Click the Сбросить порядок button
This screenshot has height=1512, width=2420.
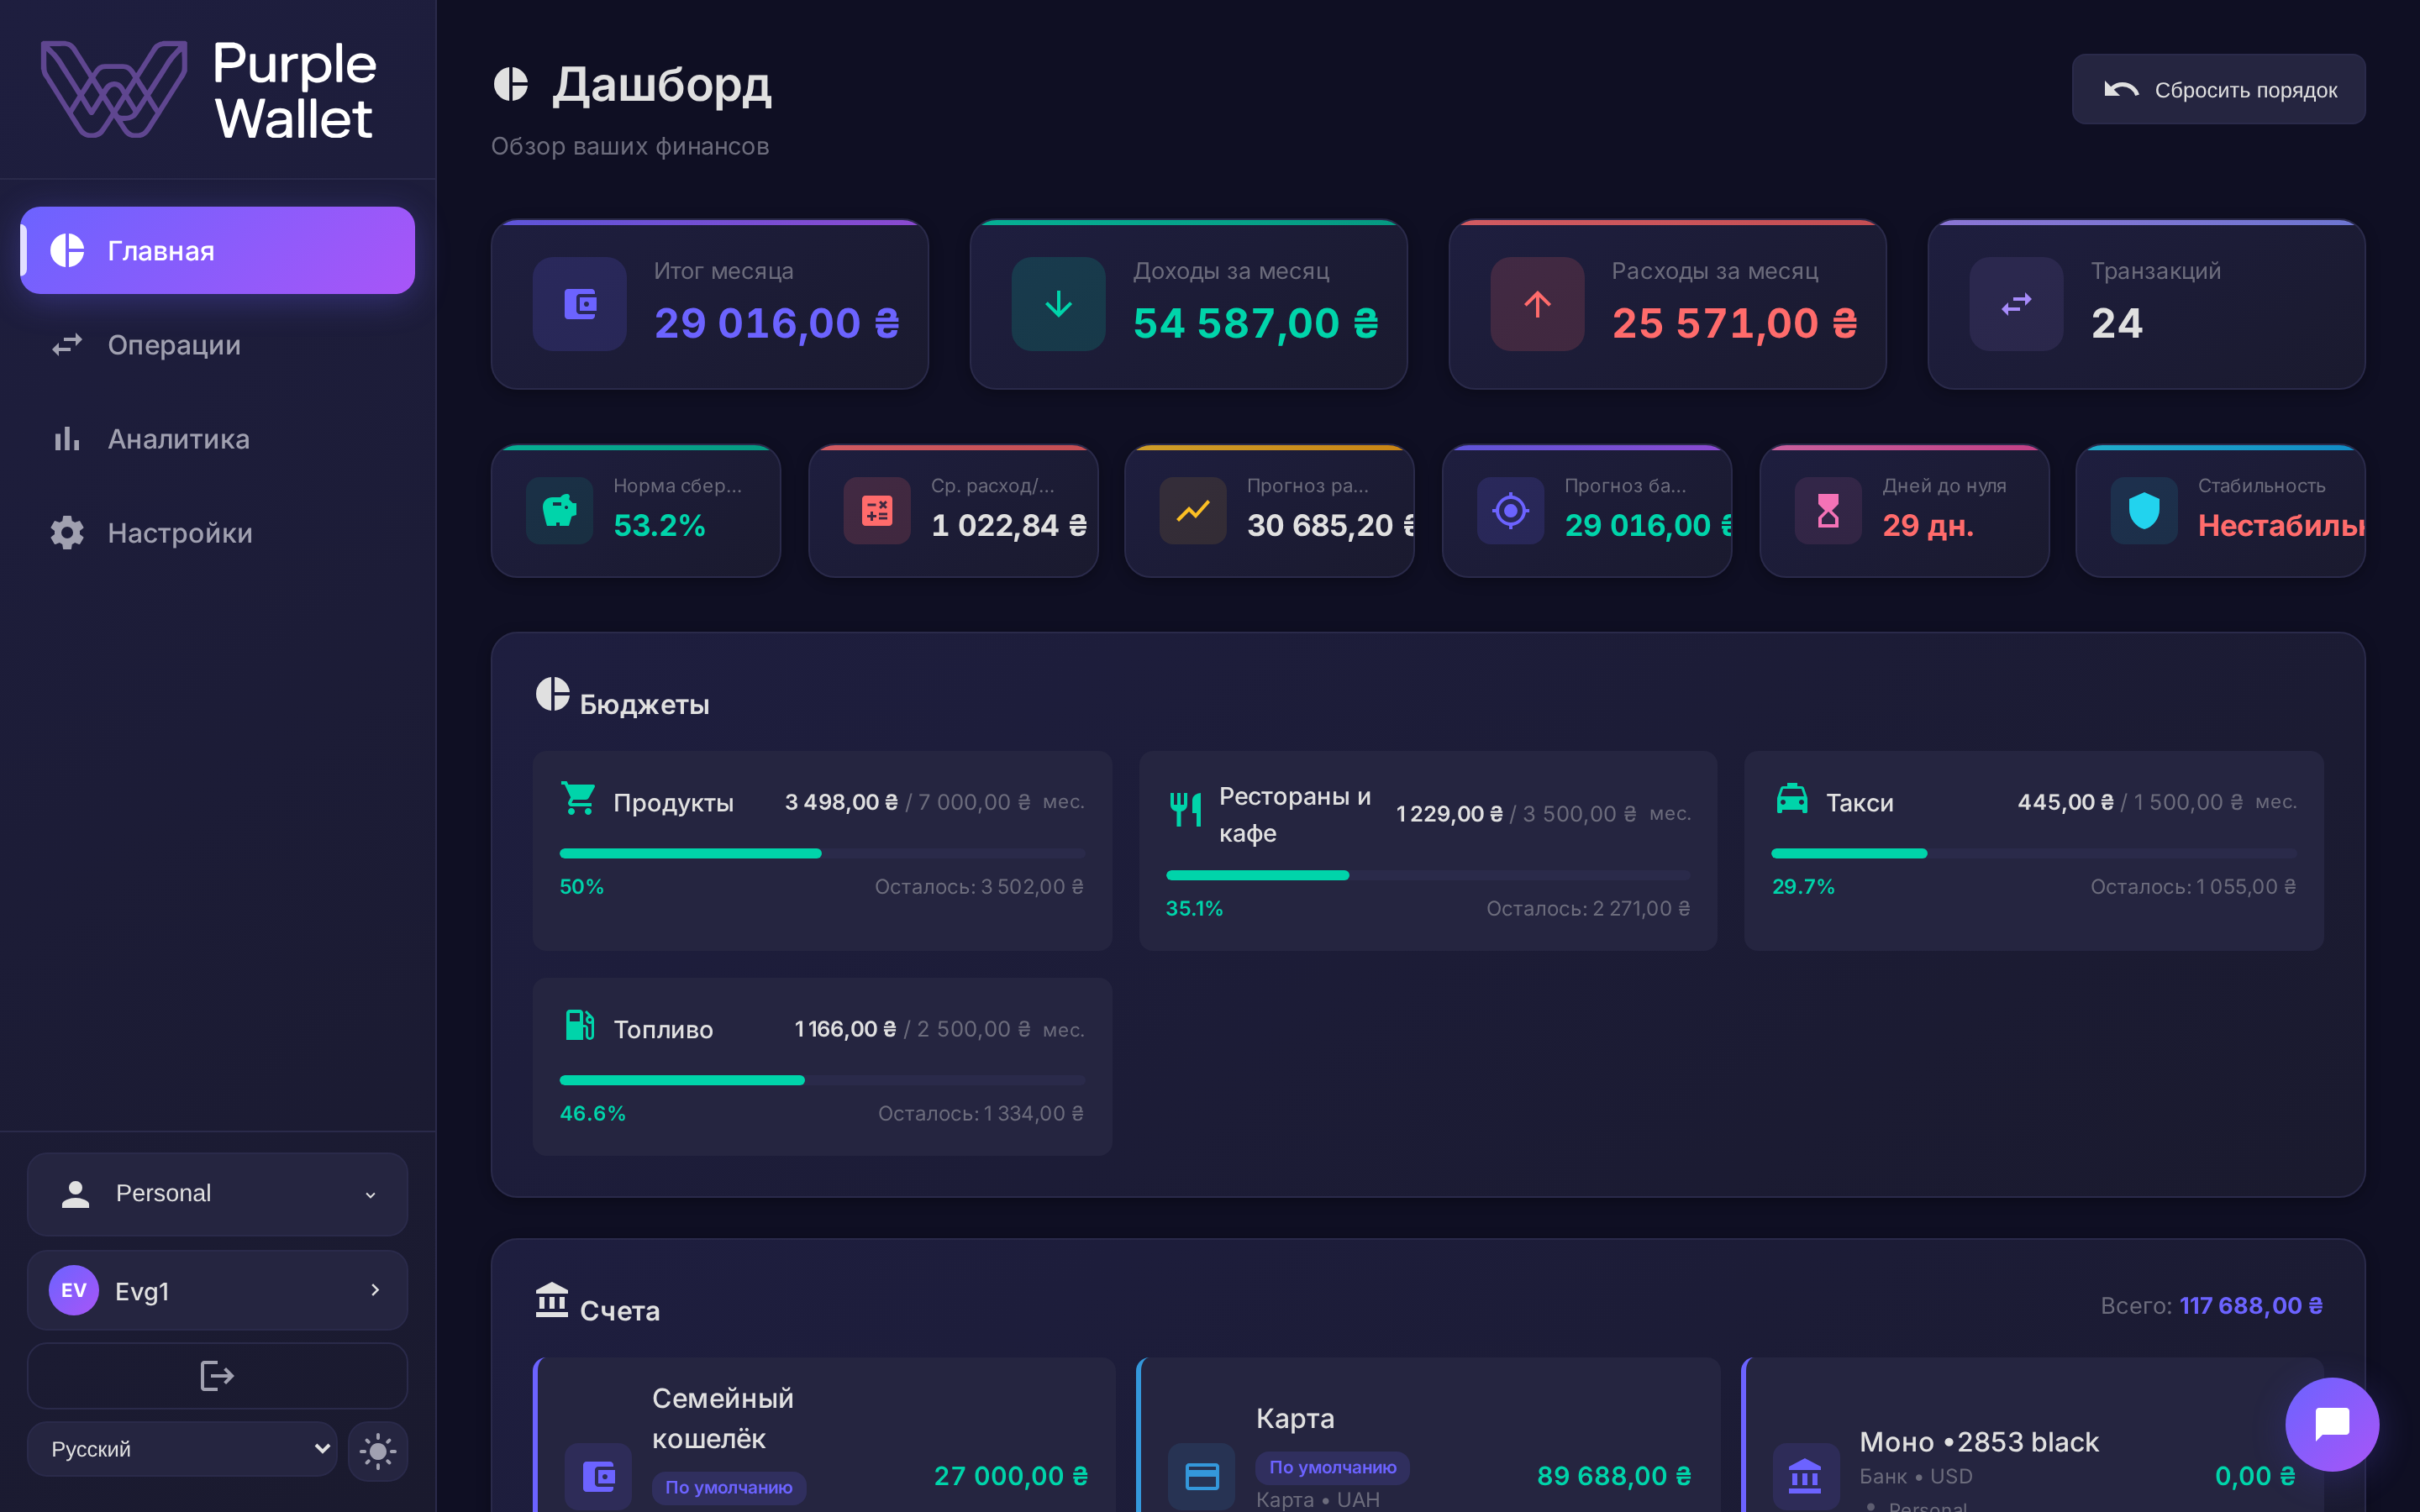(x=2218, y=90)
